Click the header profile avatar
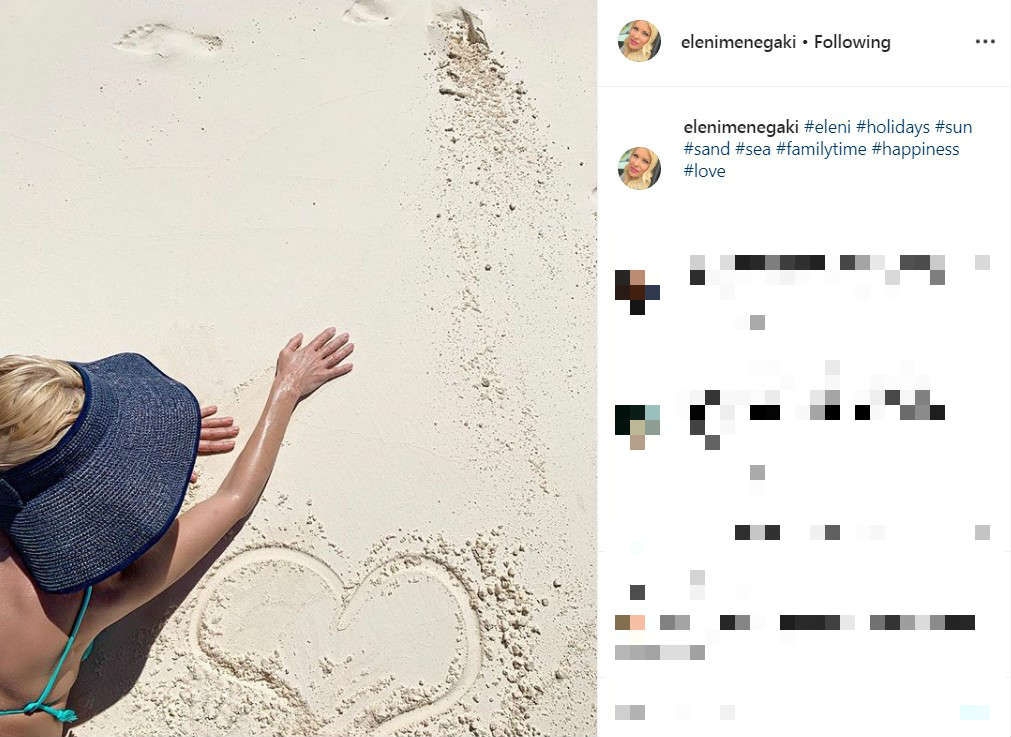Screen dimensions: 1011x737 640,41
